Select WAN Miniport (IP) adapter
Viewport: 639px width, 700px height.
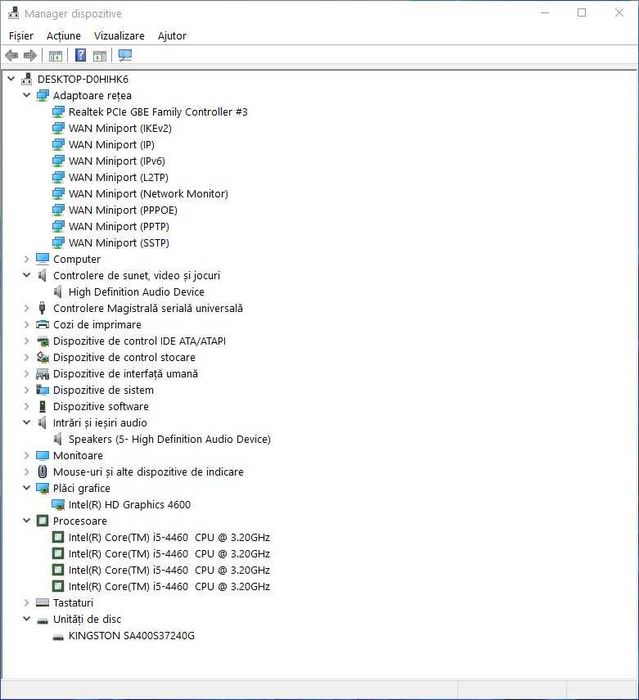point(112,145)
